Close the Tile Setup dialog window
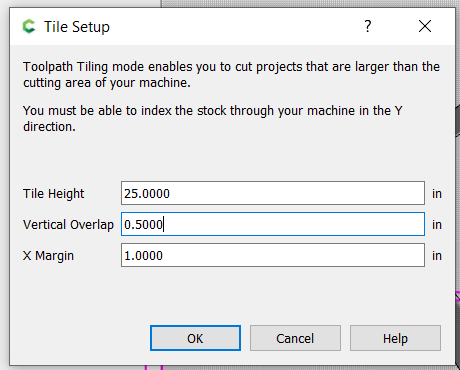Screen dimensions: 460x370 (425, 26)
